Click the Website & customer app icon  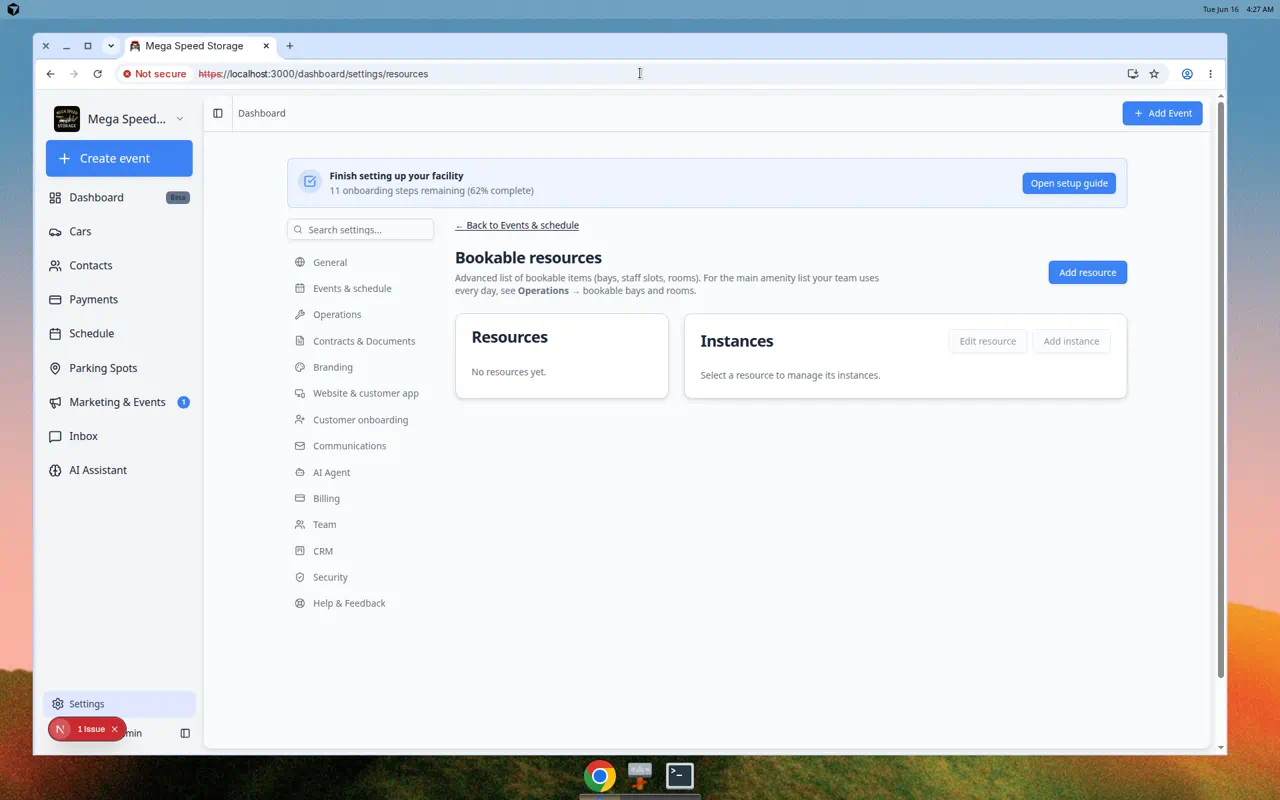(300, 393)
